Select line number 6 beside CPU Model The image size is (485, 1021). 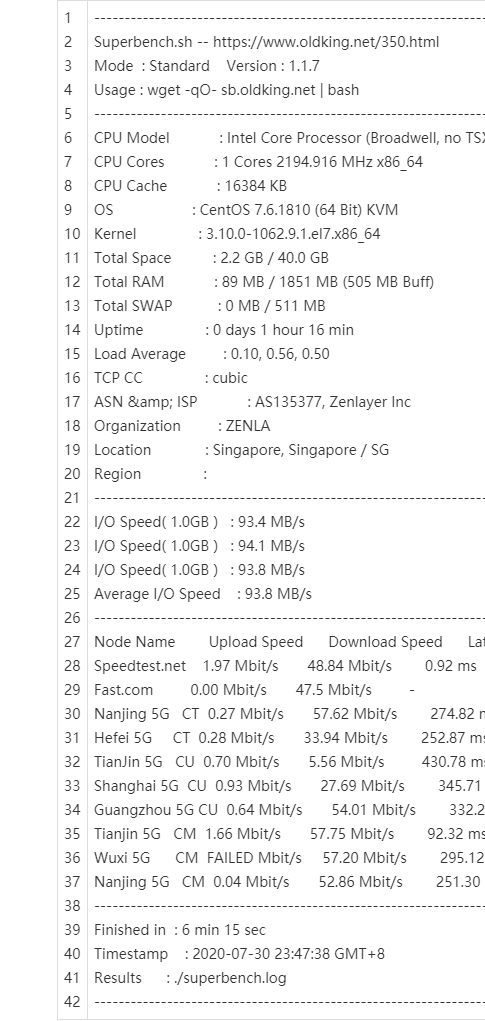[68, 138]
